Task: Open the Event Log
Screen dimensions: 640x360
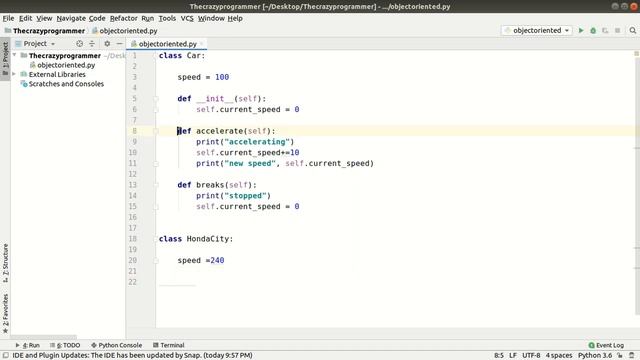Action: pos(606,345)
